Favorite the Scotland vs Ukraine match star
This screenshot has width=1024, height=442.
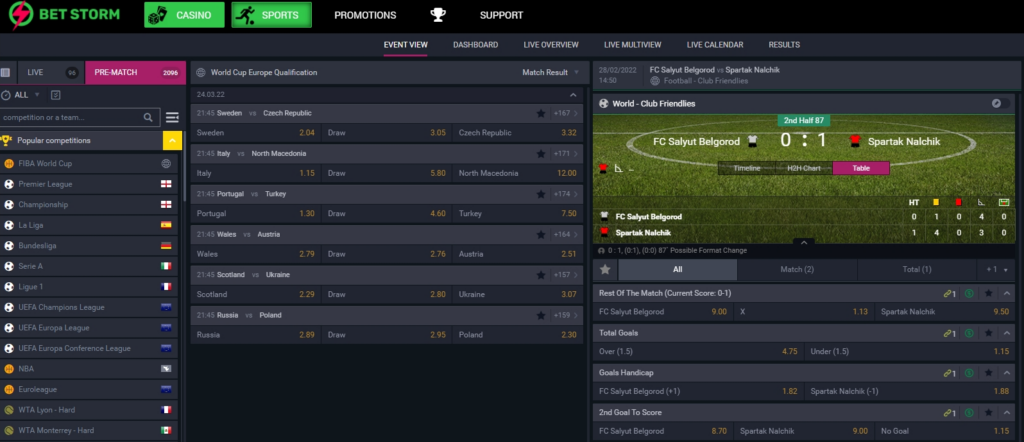pos(541,275)
